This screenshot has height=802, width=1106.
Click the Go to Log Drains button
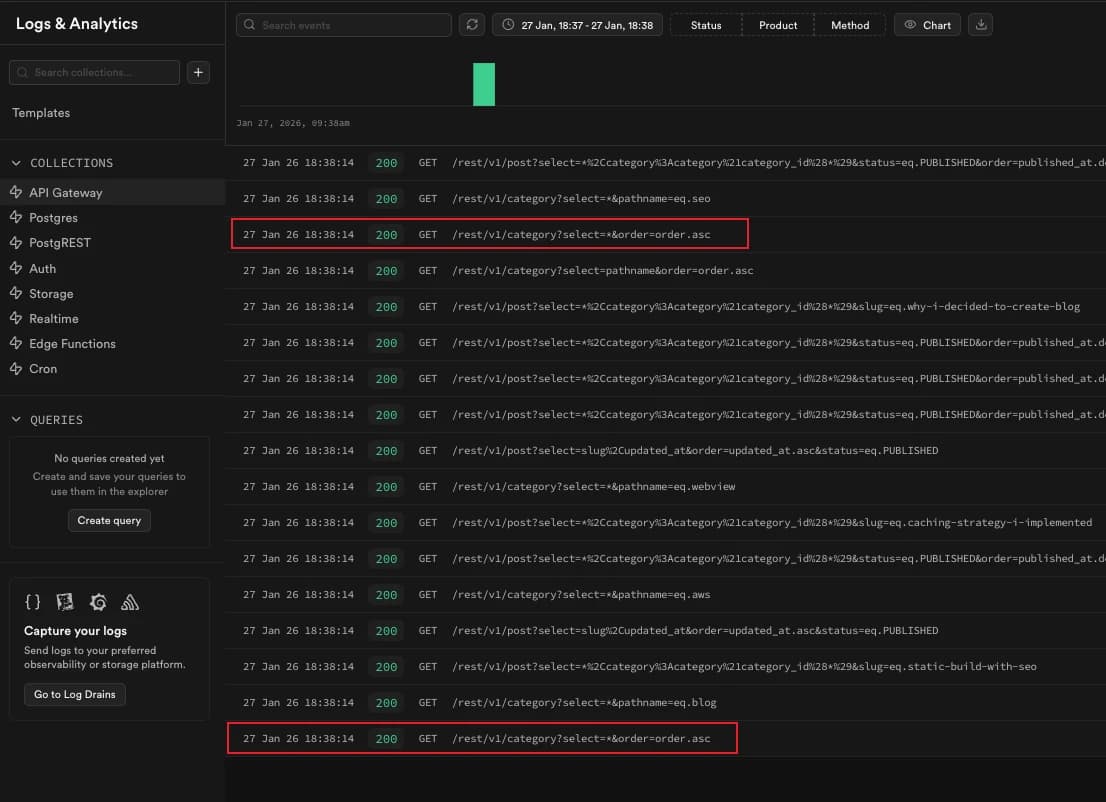[x=75, y=694]
